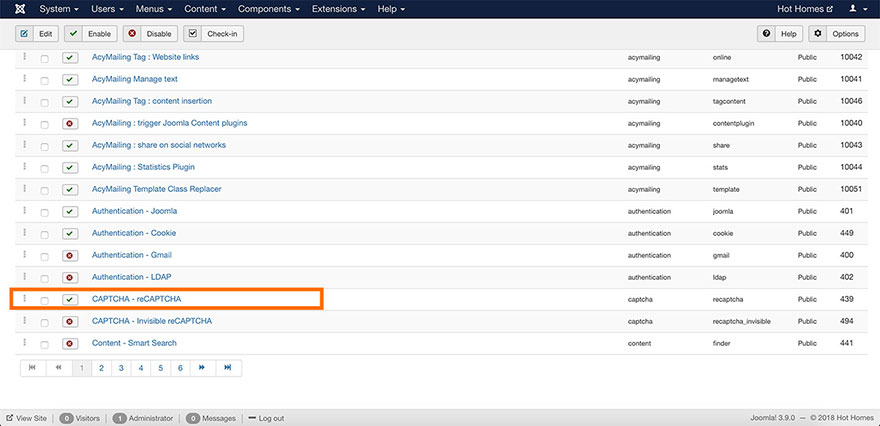Open Content - Smart Search plugin

coord(134,343)
